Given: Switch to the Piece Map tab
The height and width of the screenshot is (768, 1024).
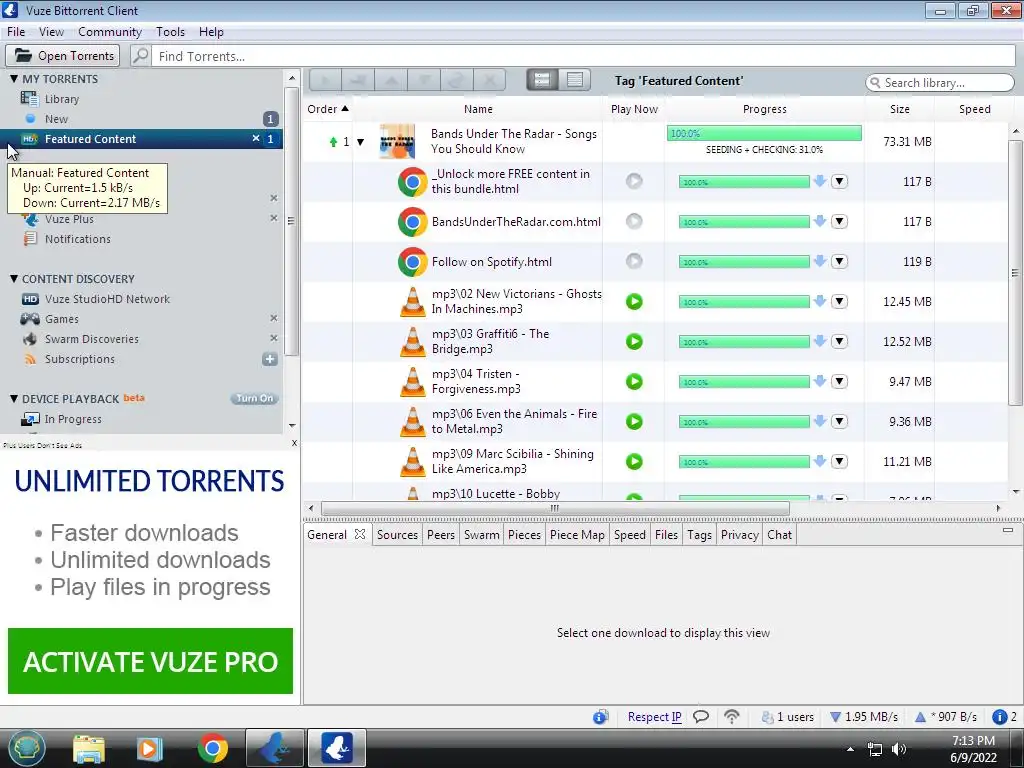Looking at the screenshot, I should click(x=577, y=535).
